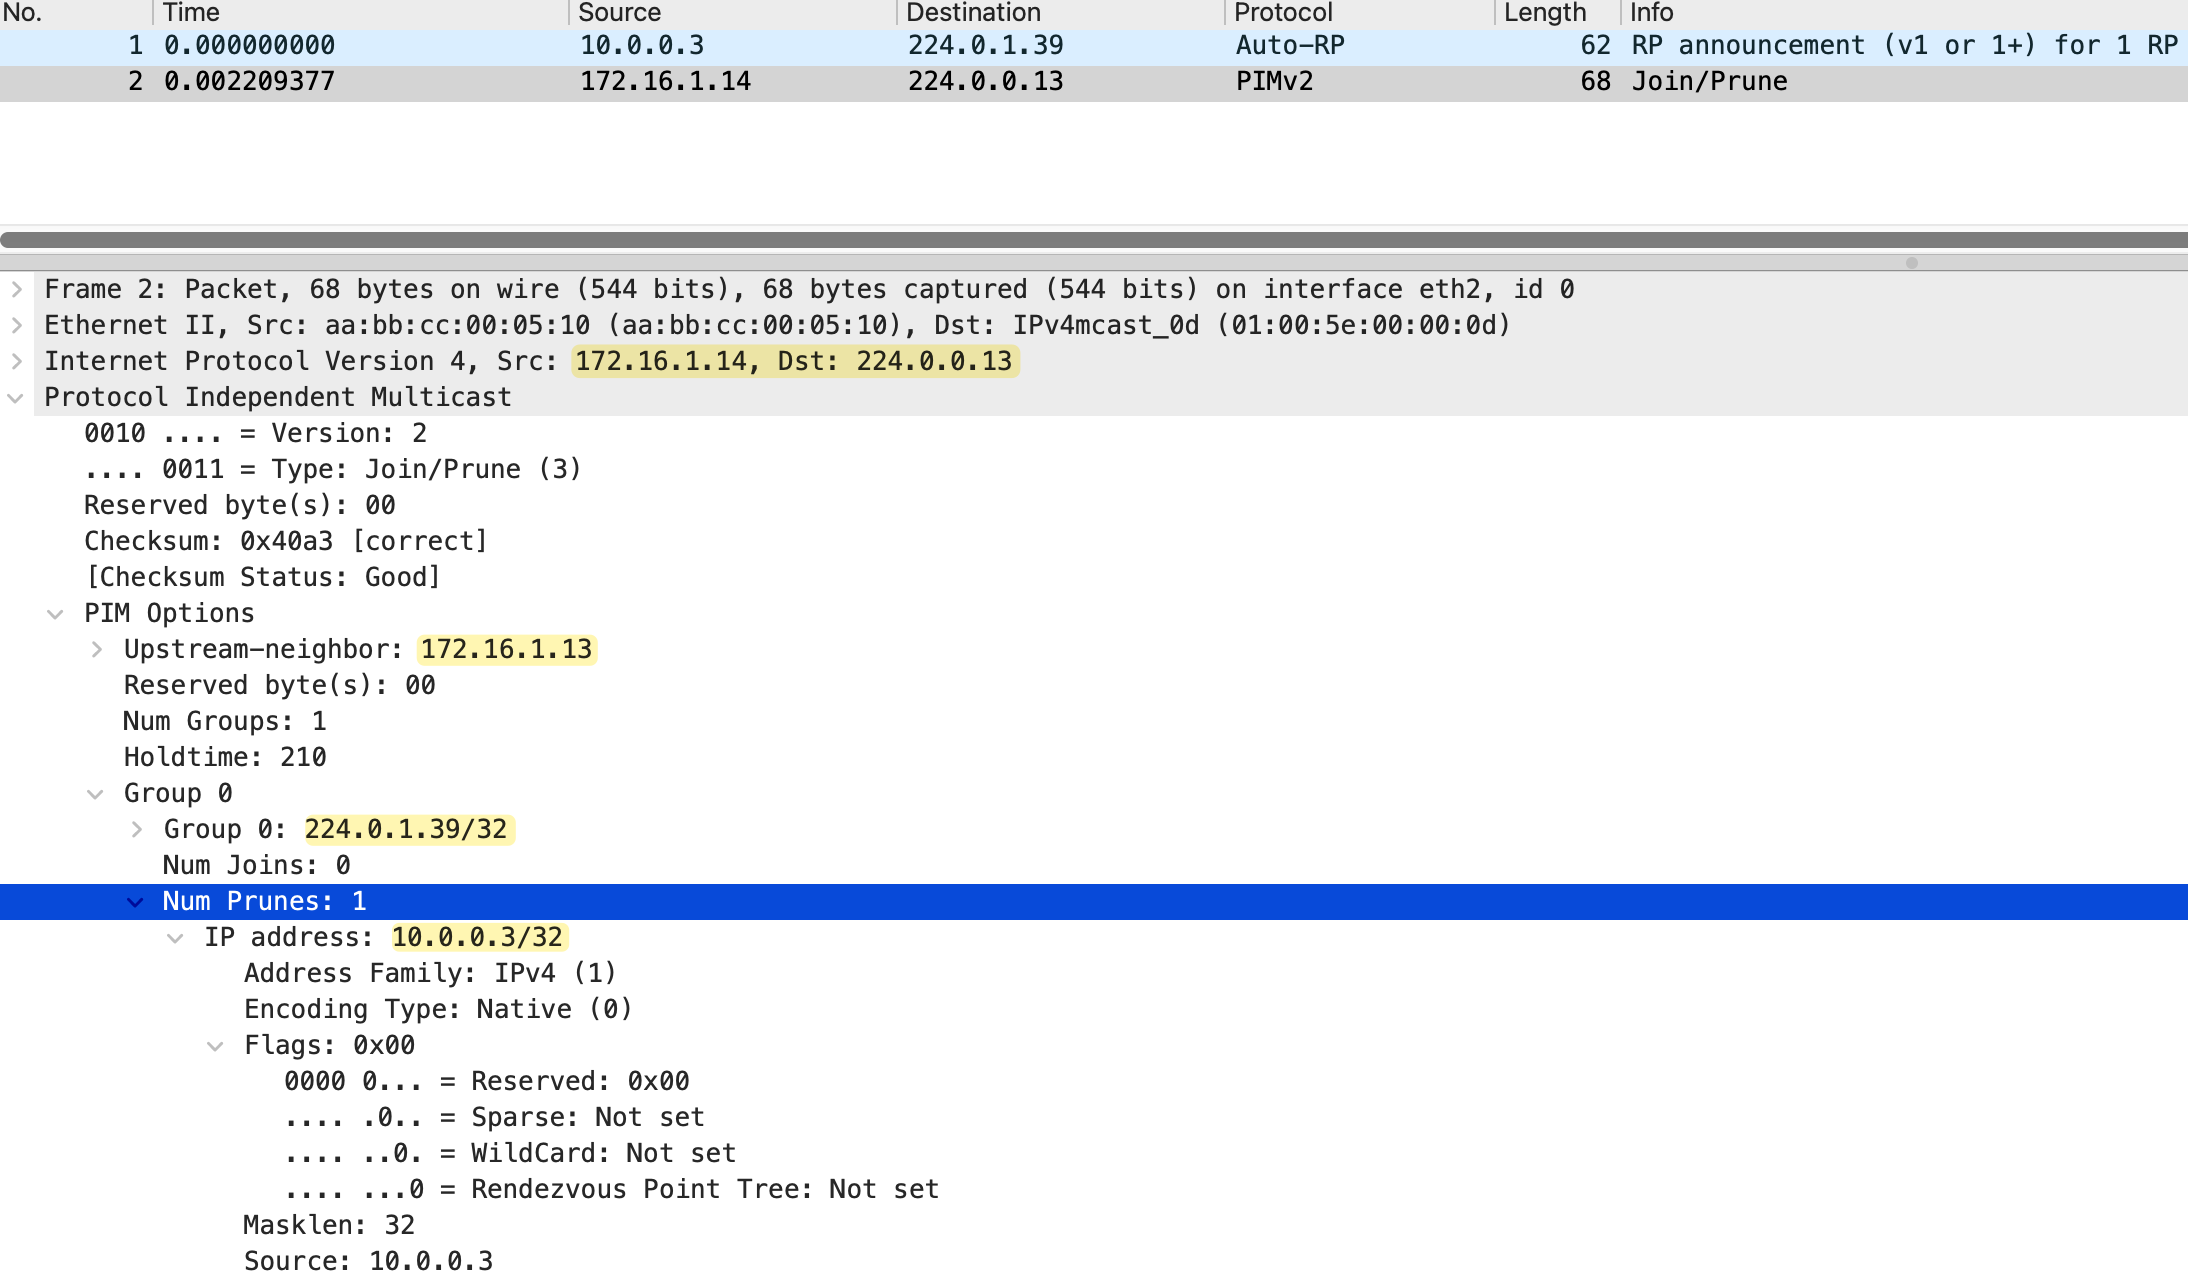Expand the Frame 2 tree row
The image size is (2188, 1286).
(x=17, y=289)
